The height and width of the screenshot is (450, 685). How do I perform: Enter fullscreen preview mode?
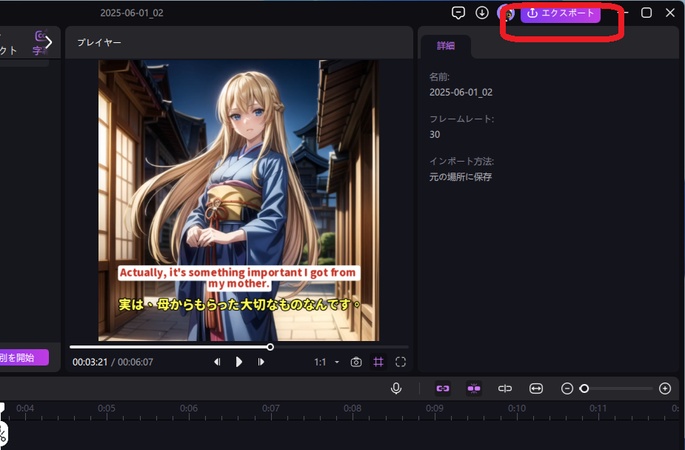pyautogui.click(x=401, y=362)
